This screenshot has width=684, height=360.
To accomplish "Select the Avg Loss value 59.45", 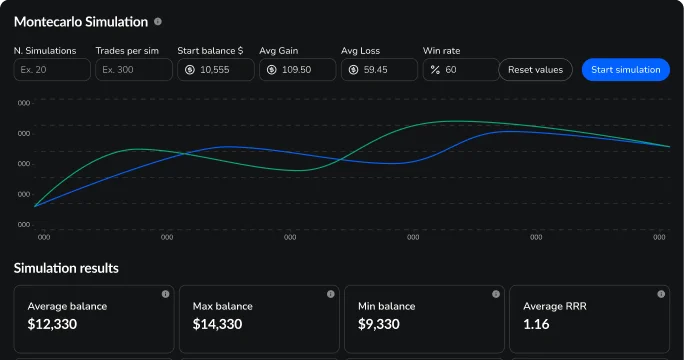I will click(x=376, y=70).
